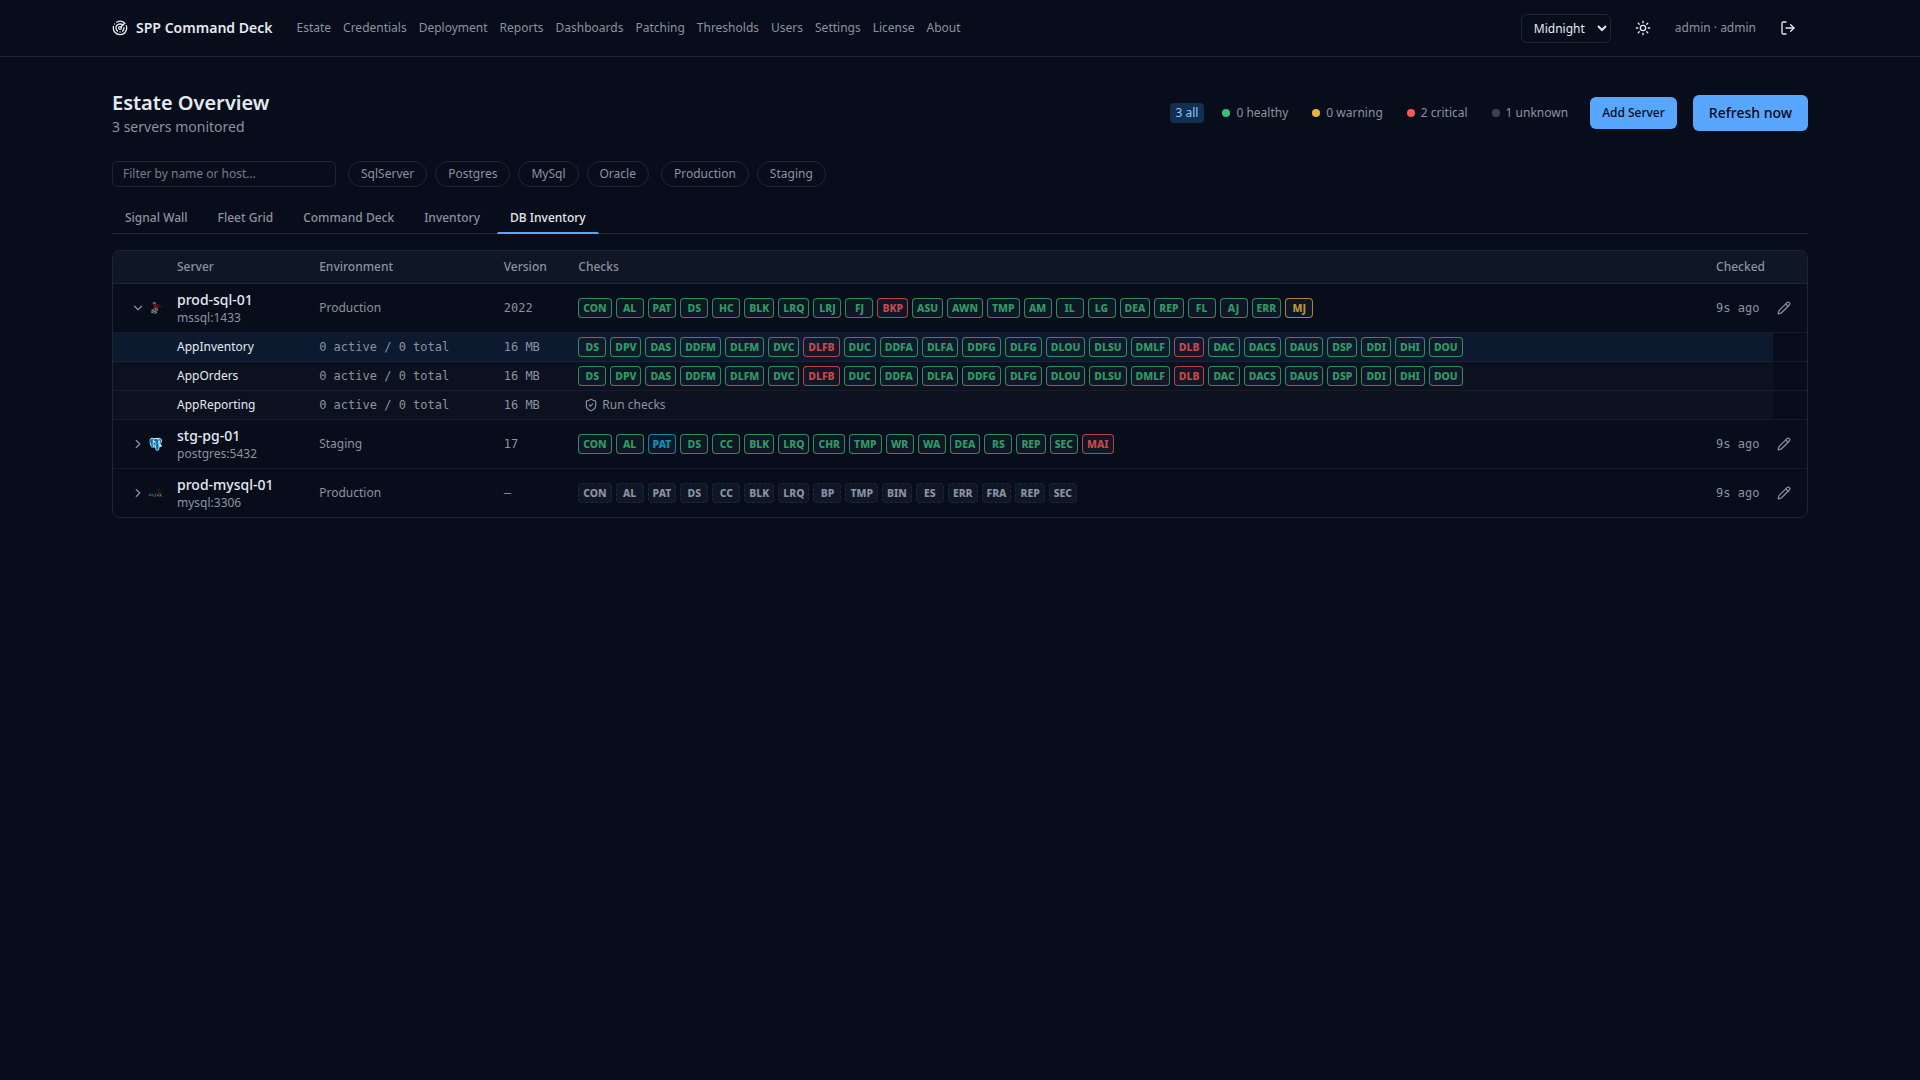Screen dimensions: 1920x1080
Task: Open the About page link
Action: pyautogui.click(x=943, y=28)
